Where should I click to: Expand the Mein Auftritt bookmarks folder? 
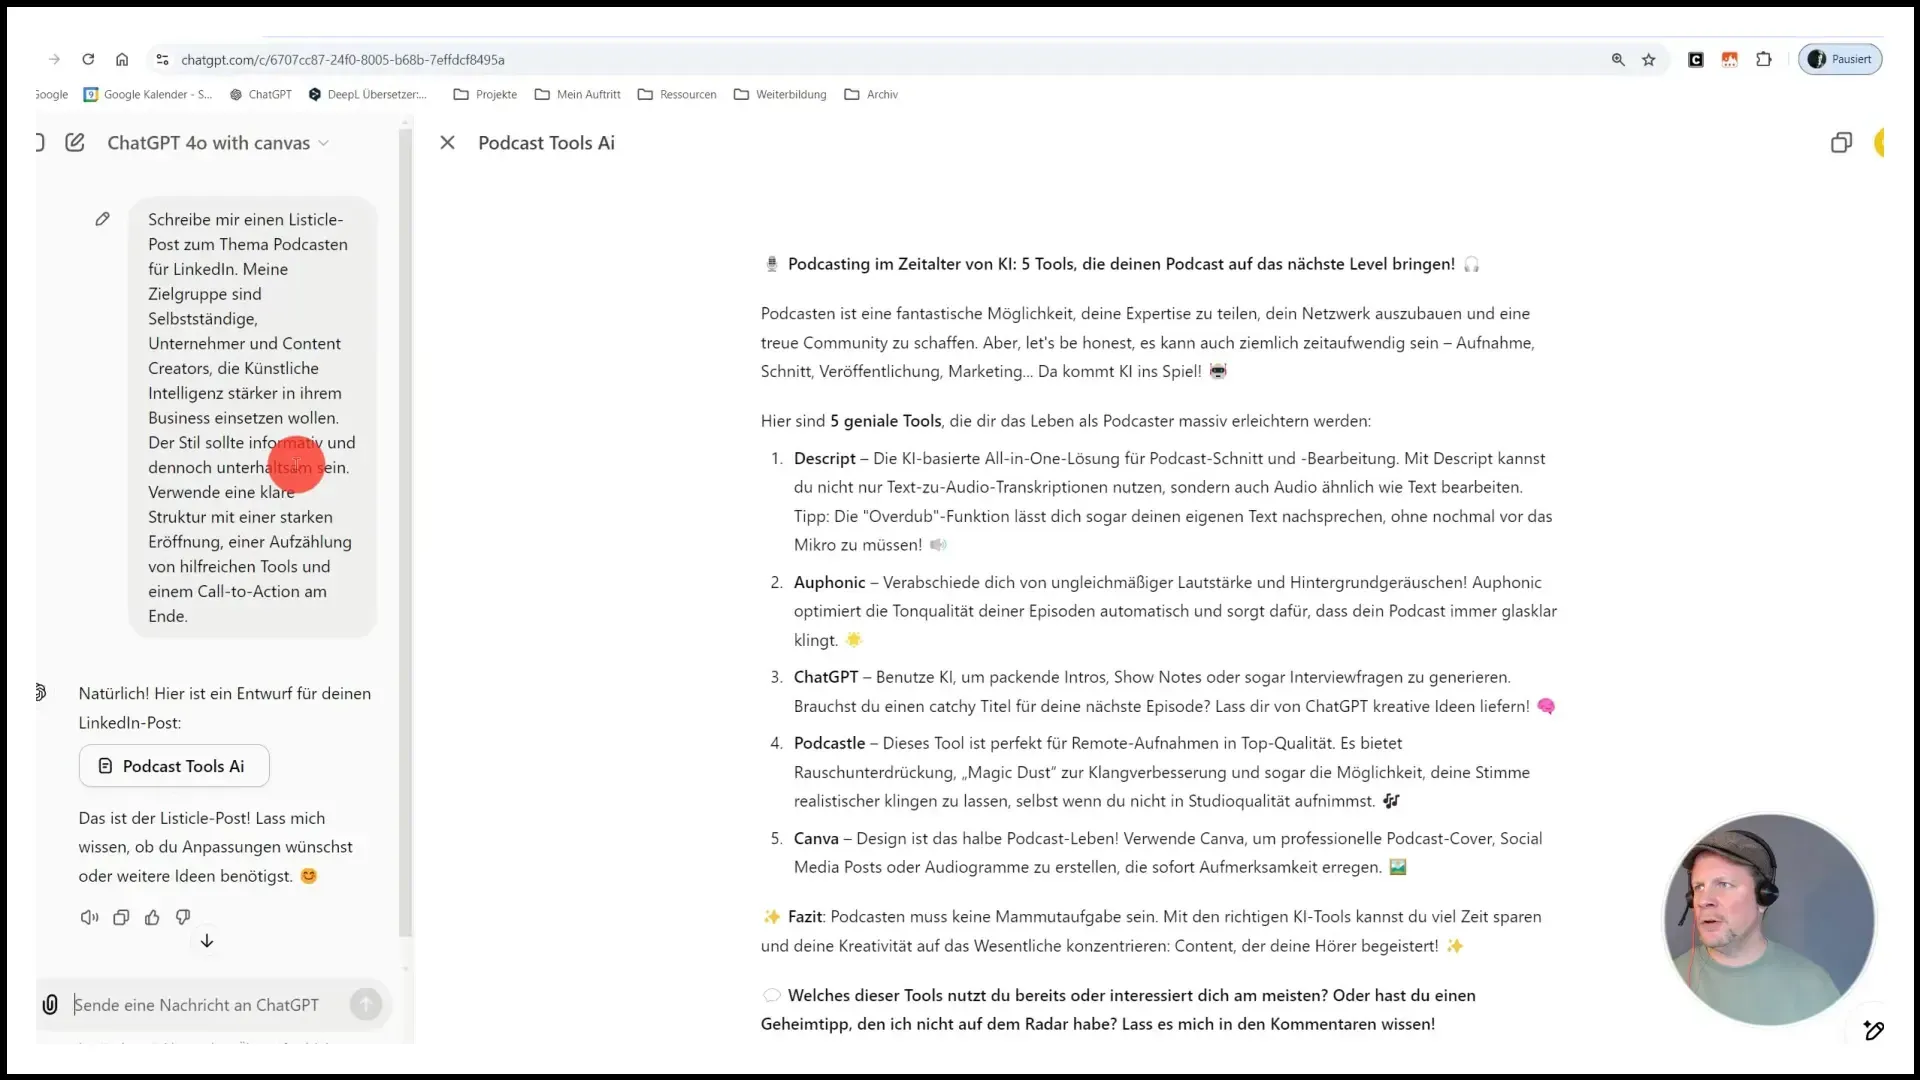[577, 94]
